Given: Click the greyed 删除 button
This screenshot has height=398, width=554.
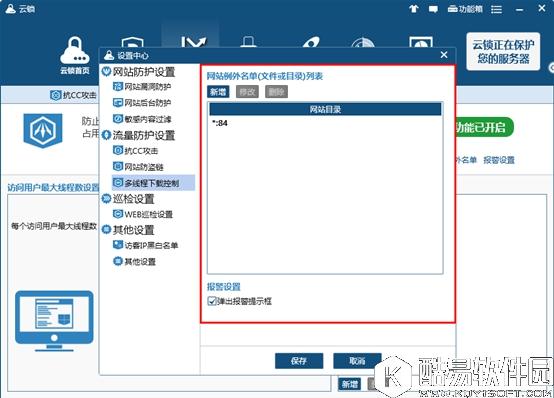Looking at the screenshot, I should pyautogui.click(x=276, y=92).
